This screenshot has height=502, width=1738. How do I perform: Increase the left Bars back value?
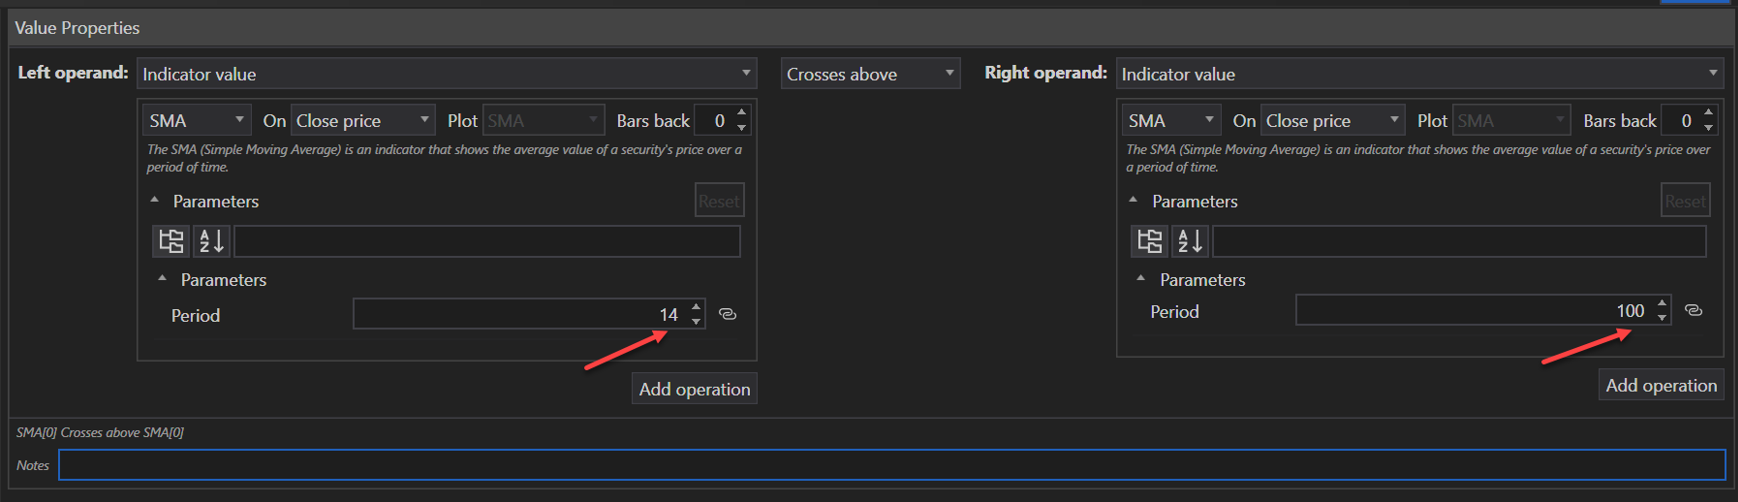point(741,113)
